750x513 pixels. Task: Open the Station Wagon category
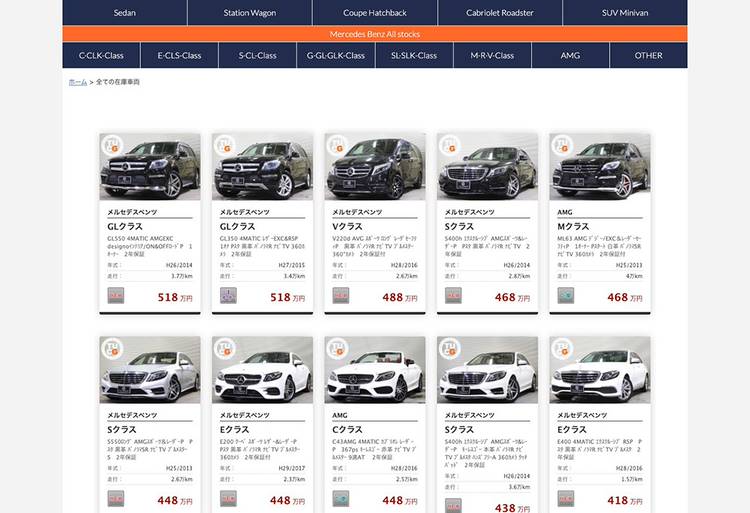tap(250, 13)
